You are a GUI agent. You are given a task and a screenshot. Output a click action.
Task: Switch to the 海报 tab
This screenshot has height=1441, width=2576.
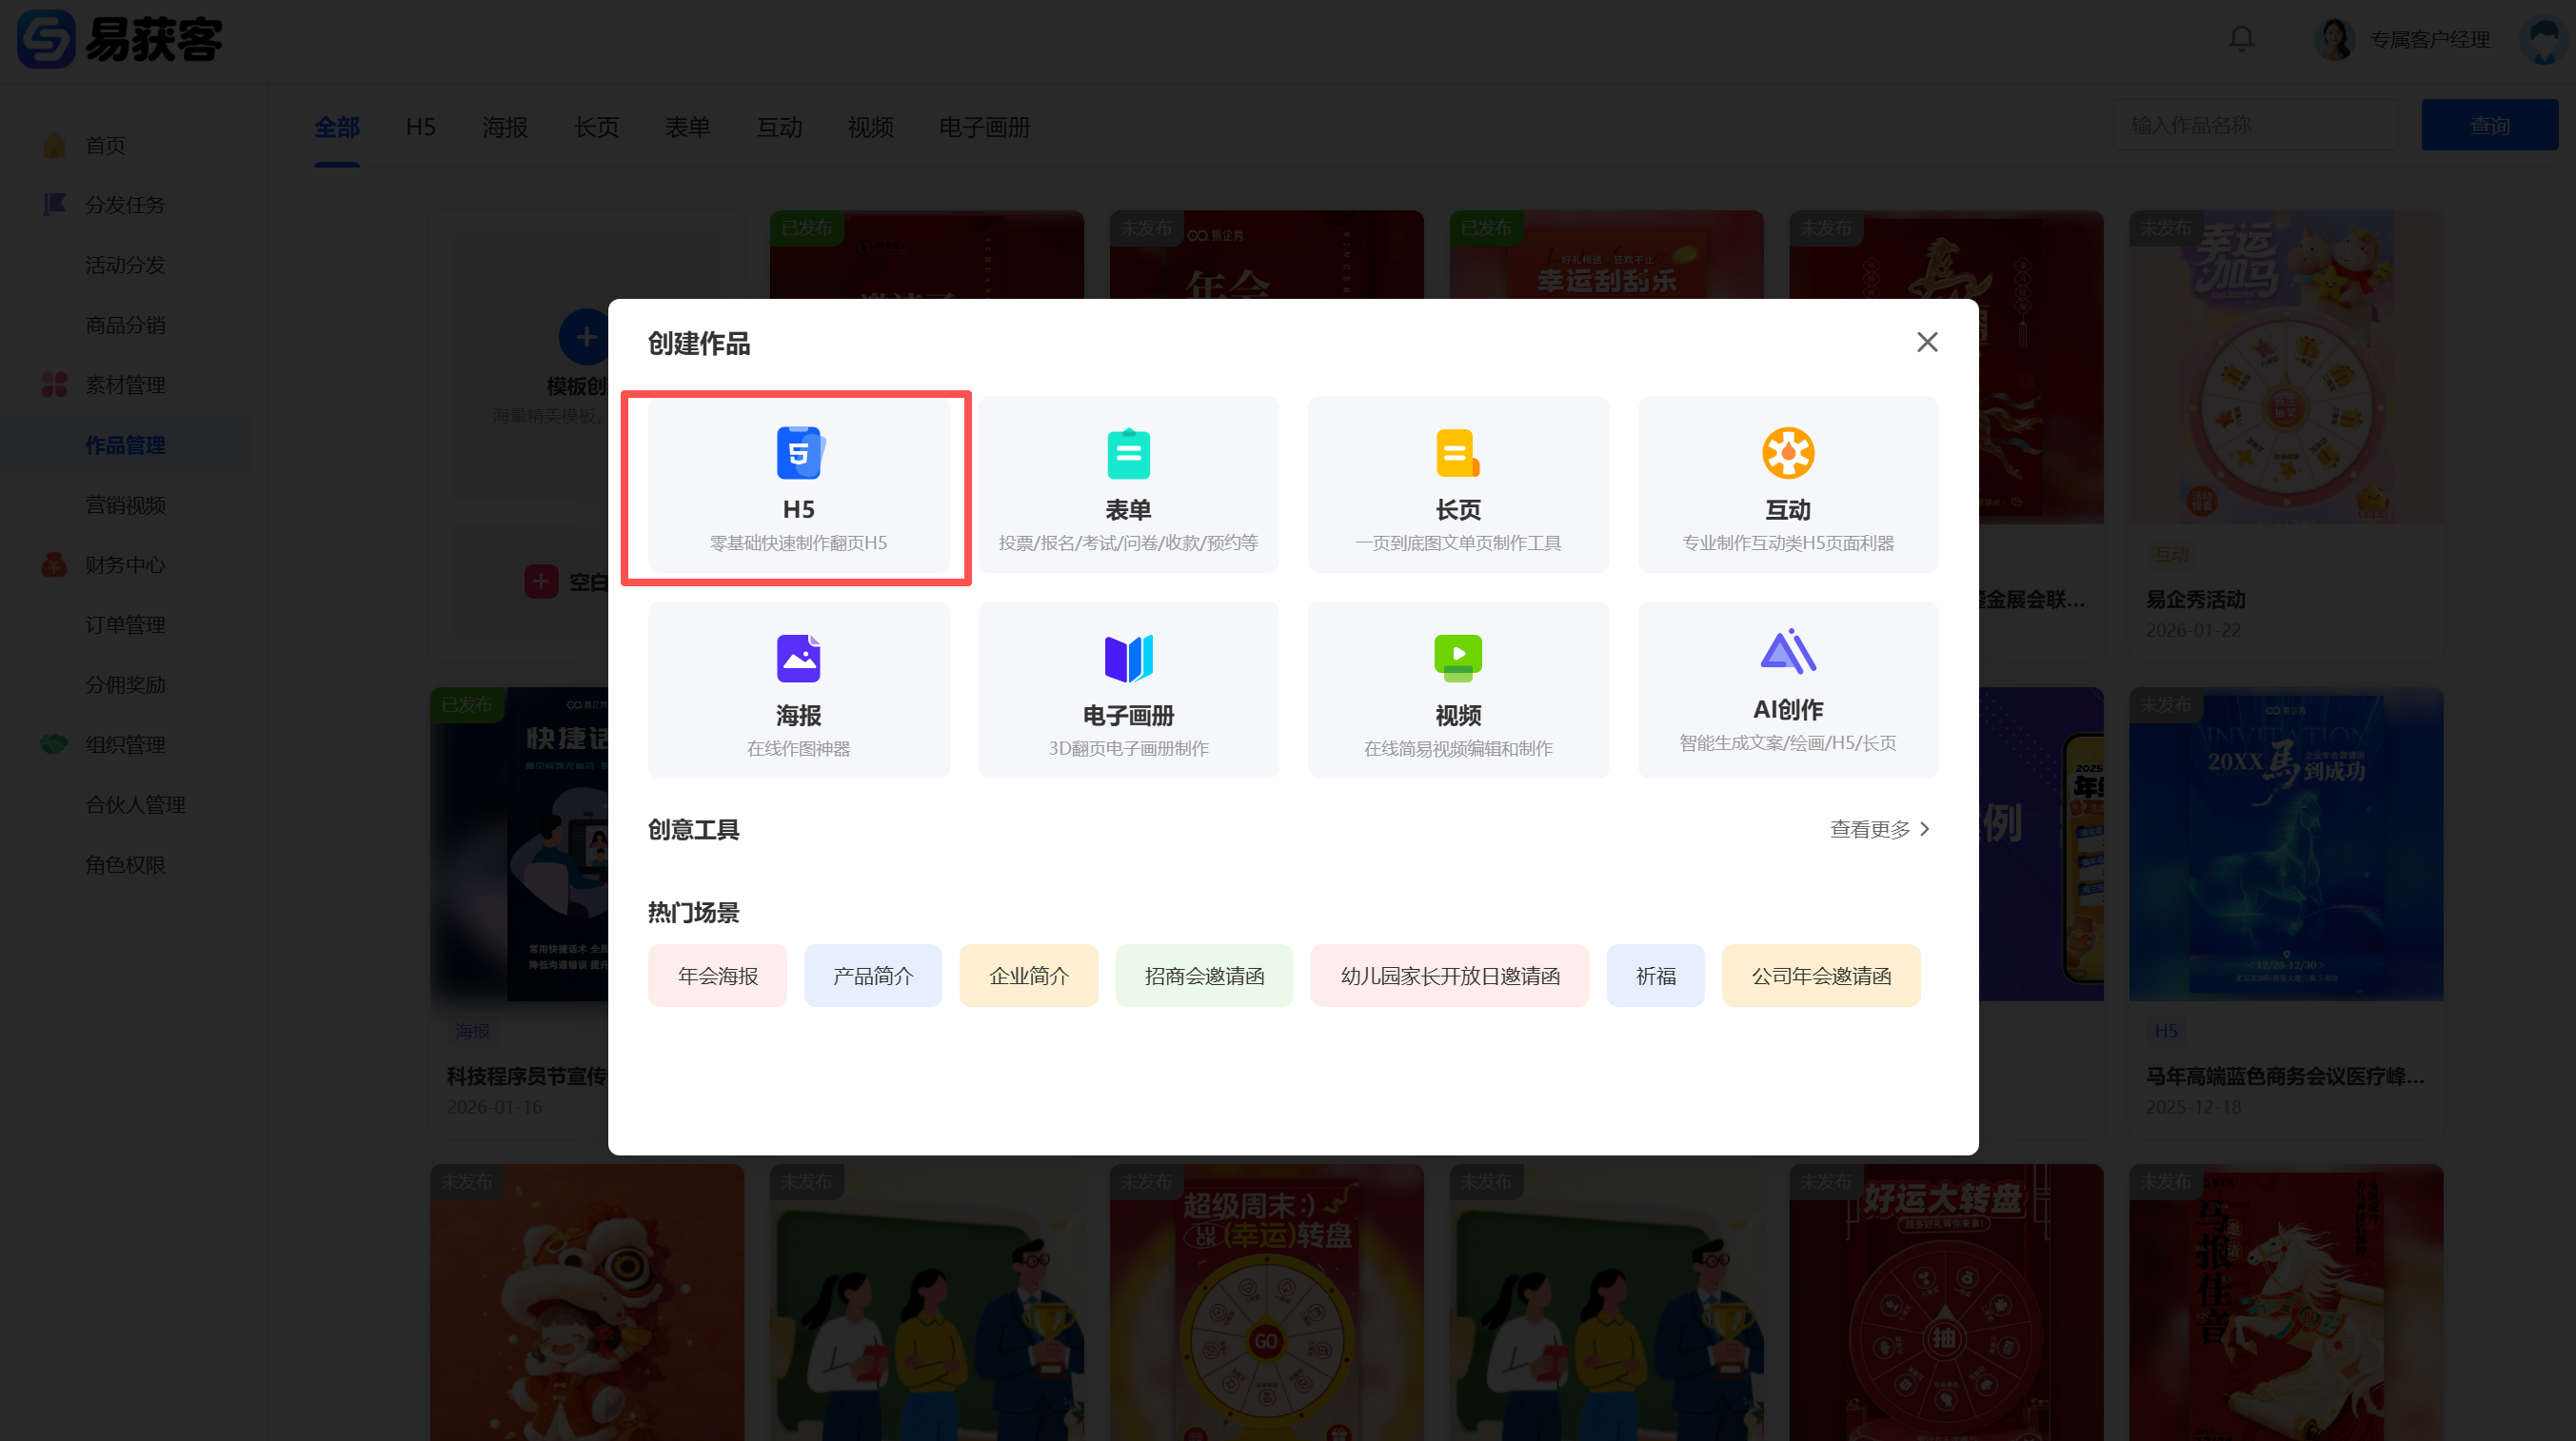[504, 127]
